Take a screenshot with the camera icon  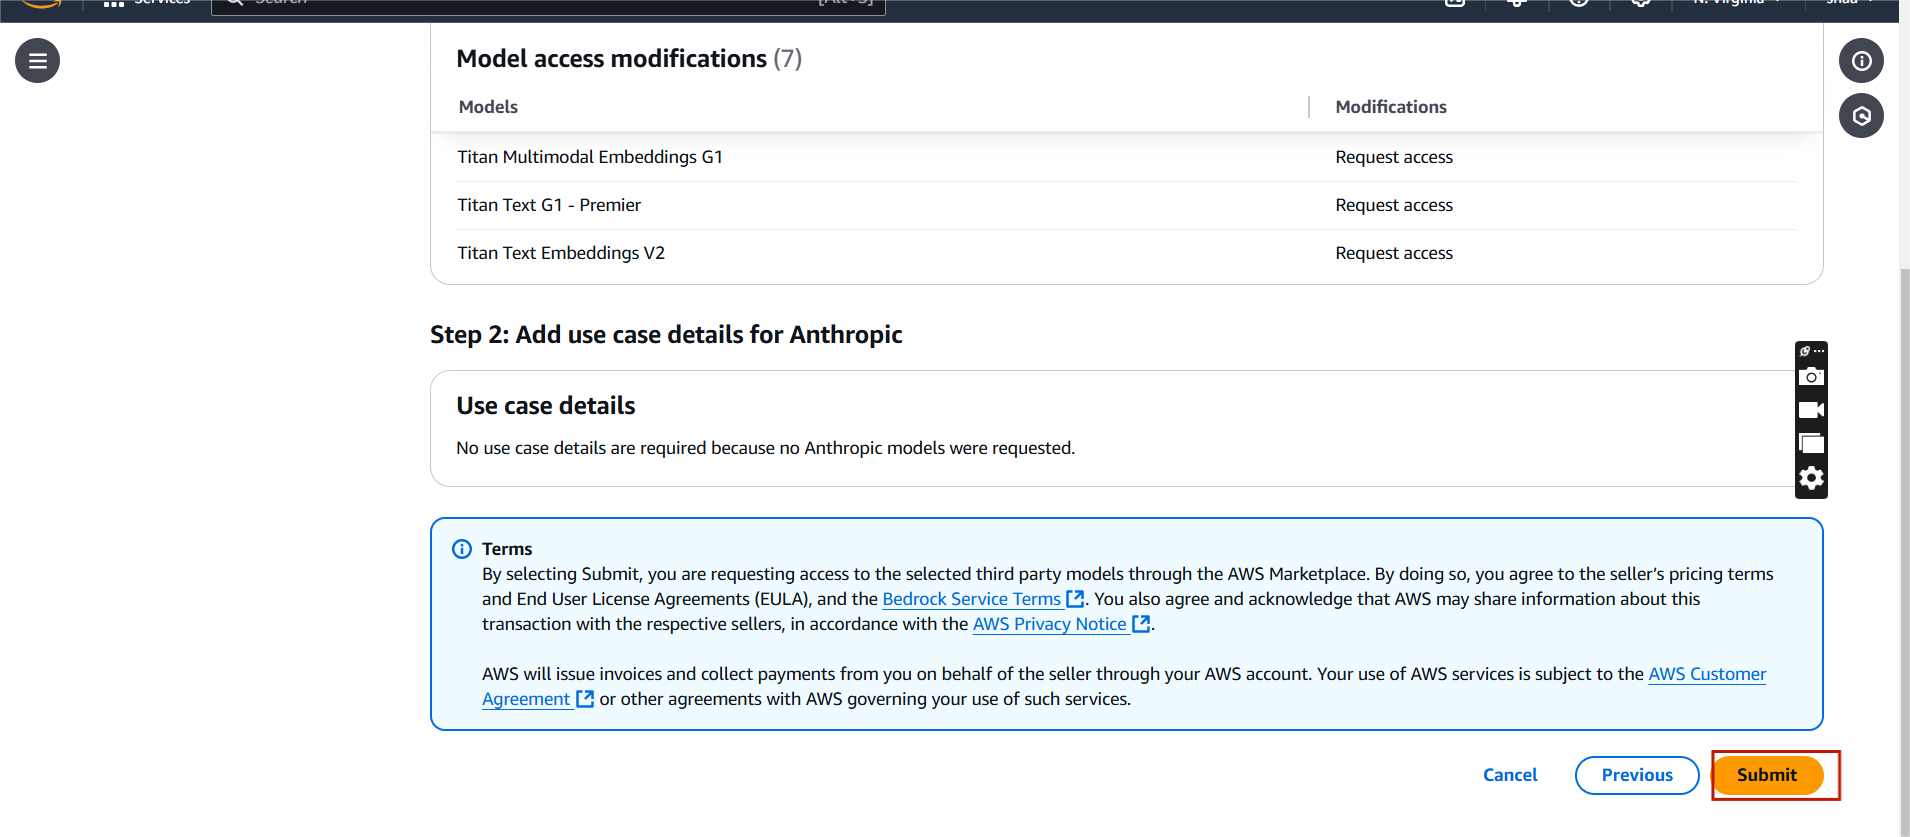coord(1811,377)
